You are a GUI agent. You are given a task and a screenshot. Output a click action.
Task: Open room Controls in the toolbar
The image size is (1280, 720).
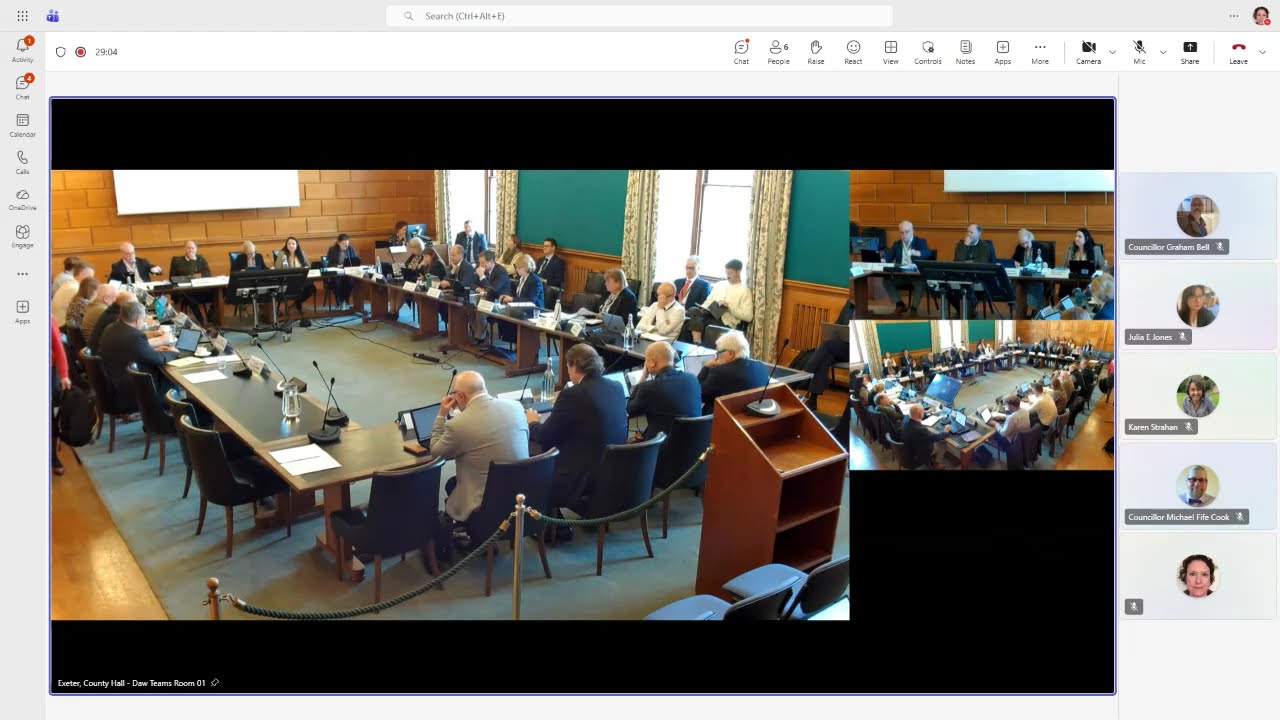click(x=928, y=52)
